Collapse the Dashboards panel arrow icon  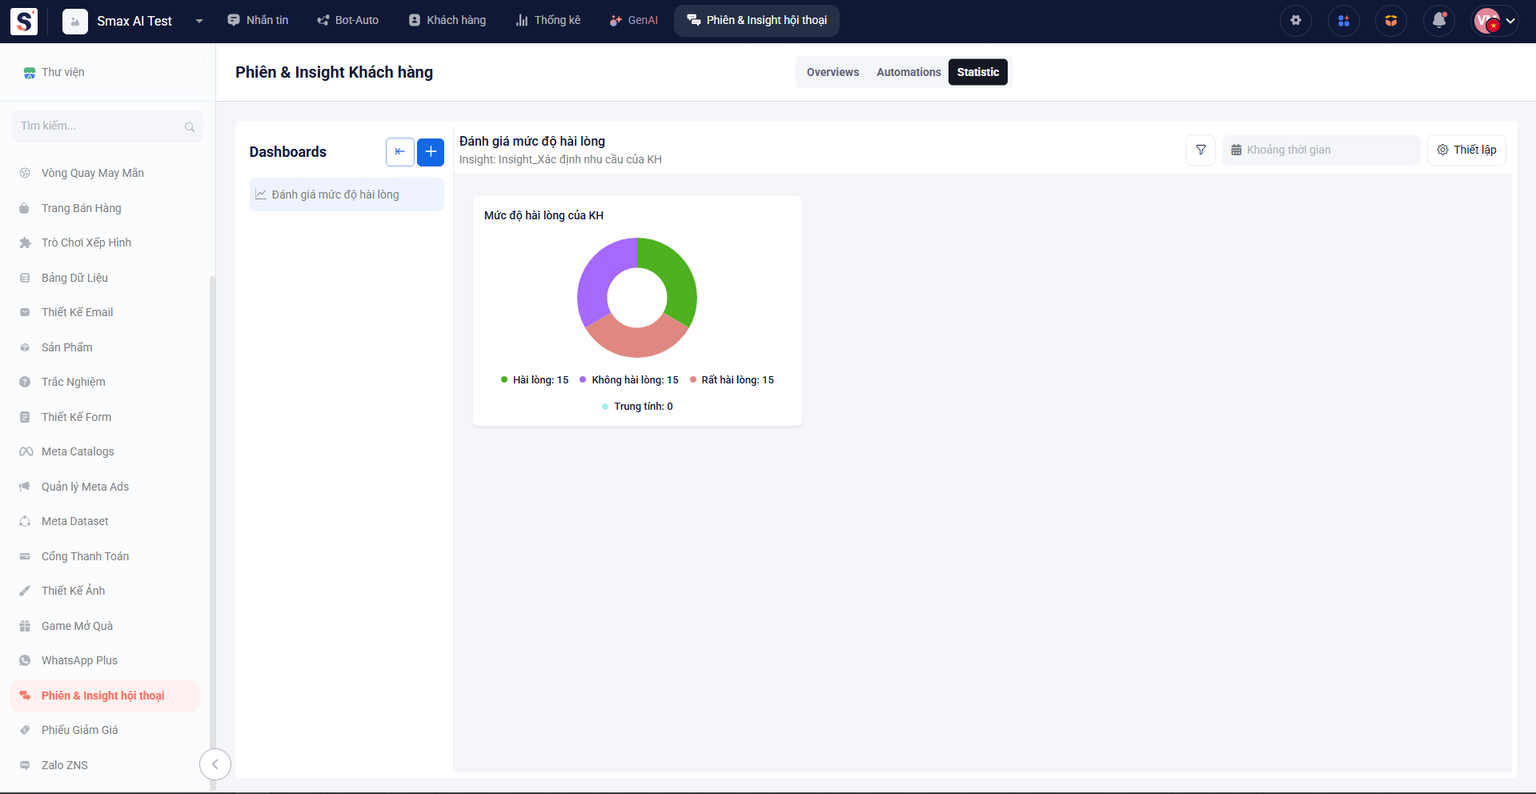(x=400, y=152)
